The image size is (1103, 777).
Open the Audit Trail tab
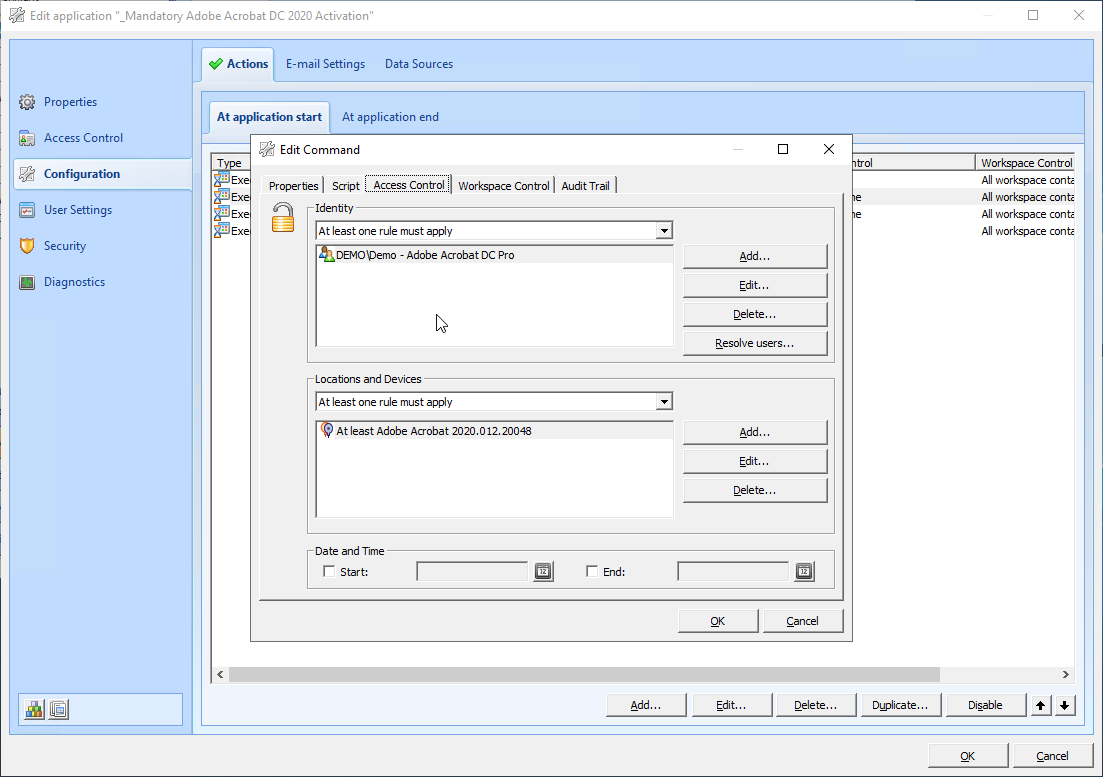pos(585,186)
